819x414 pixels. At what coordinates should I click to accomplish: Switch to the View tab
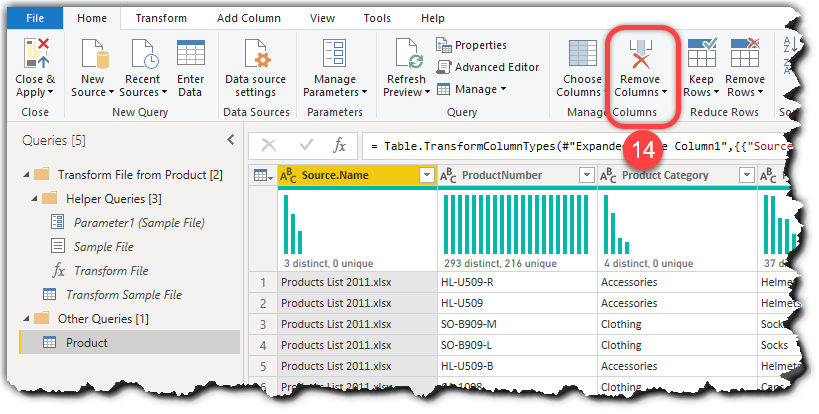(322, 18)
